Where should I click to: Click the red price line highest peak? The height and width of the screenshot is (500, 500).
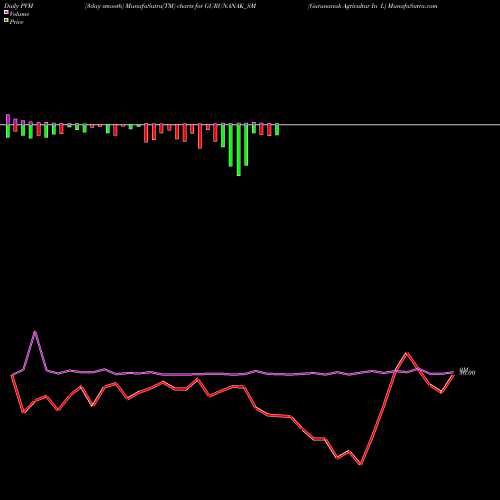[x=407, y=353]
